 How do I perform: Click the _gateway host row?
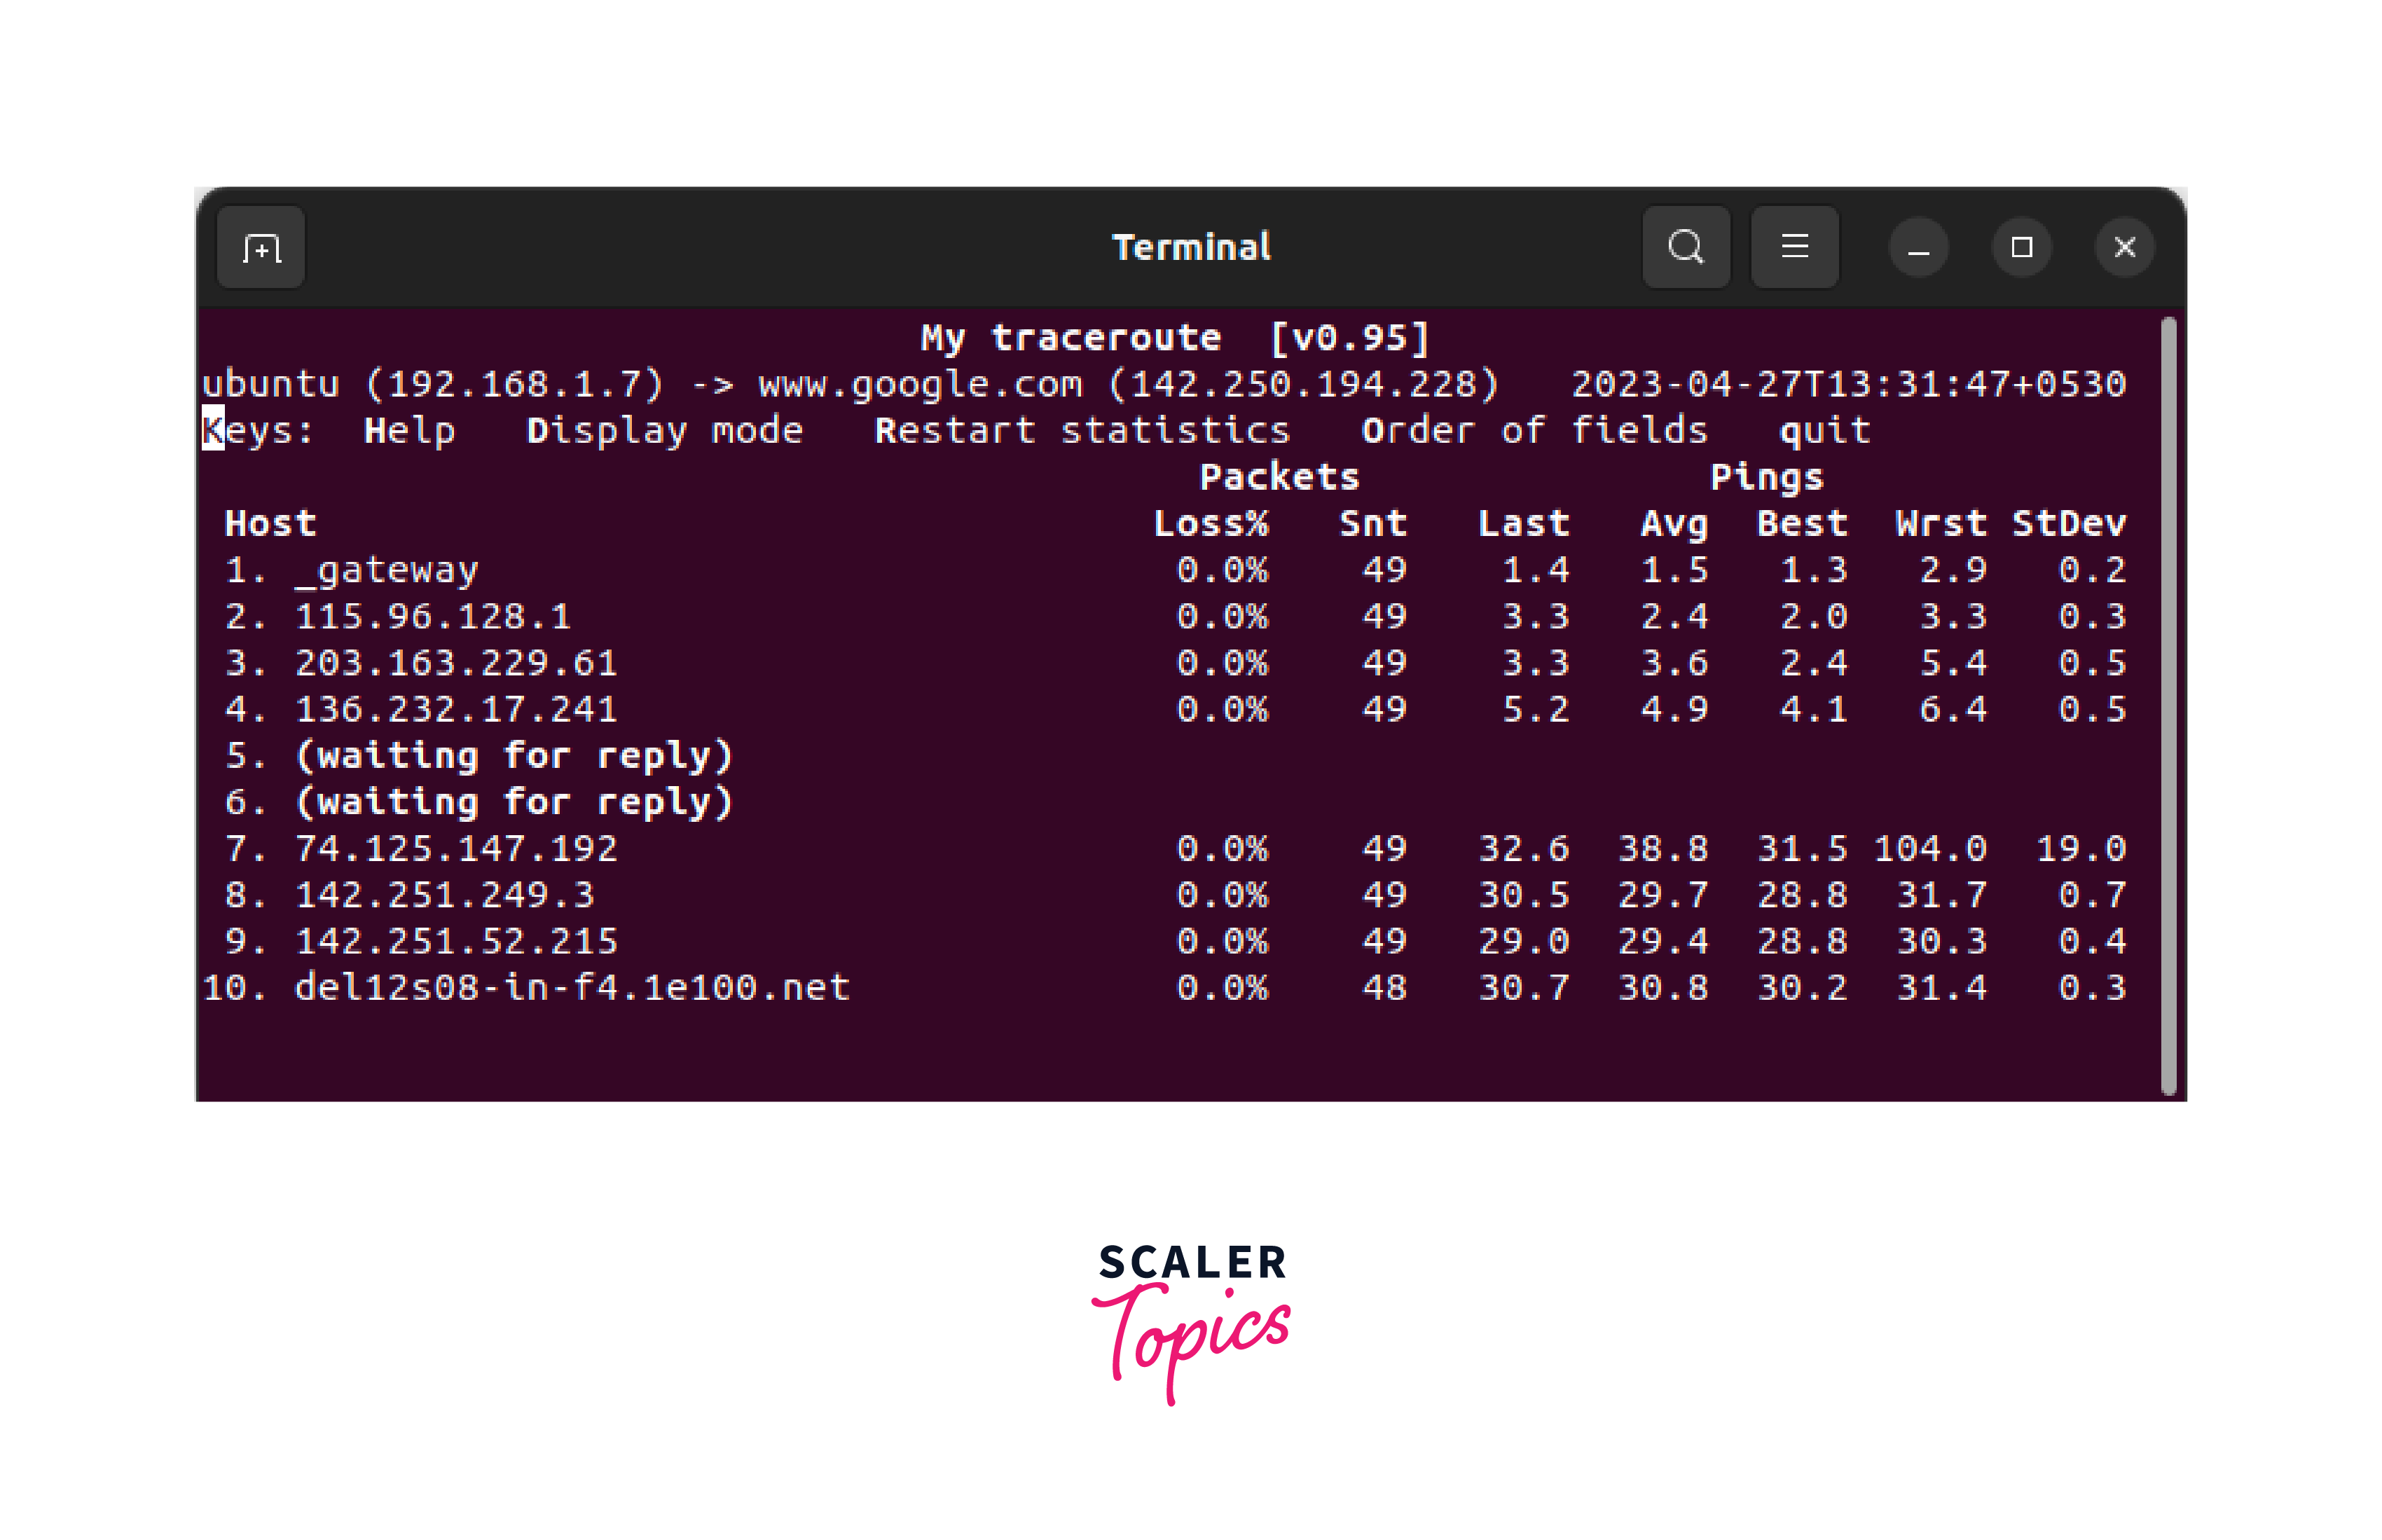tap(386, 570)
